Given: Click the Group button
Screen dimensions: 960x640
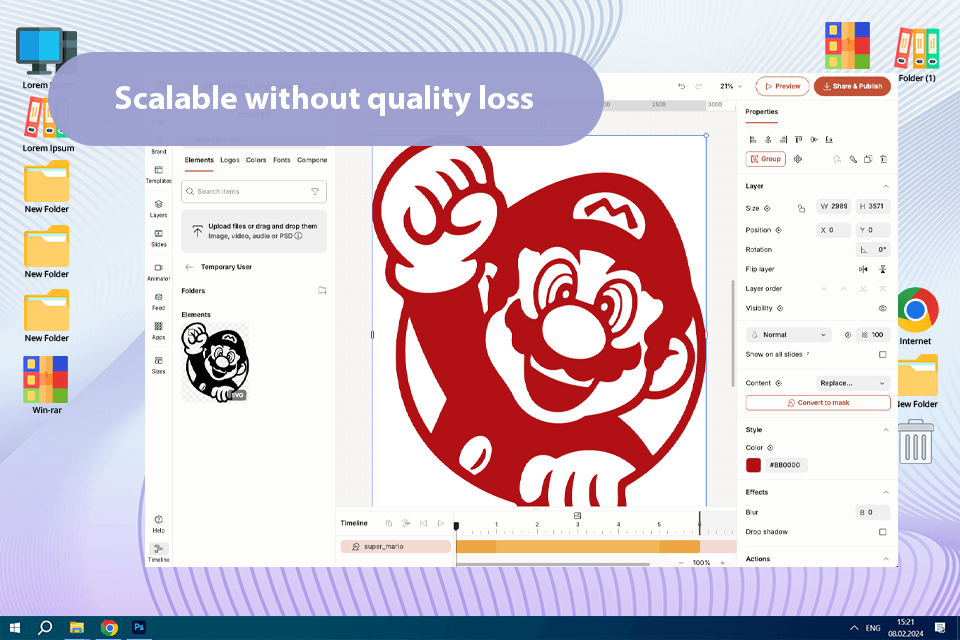Looking at the screenshot, I should 765,159.
